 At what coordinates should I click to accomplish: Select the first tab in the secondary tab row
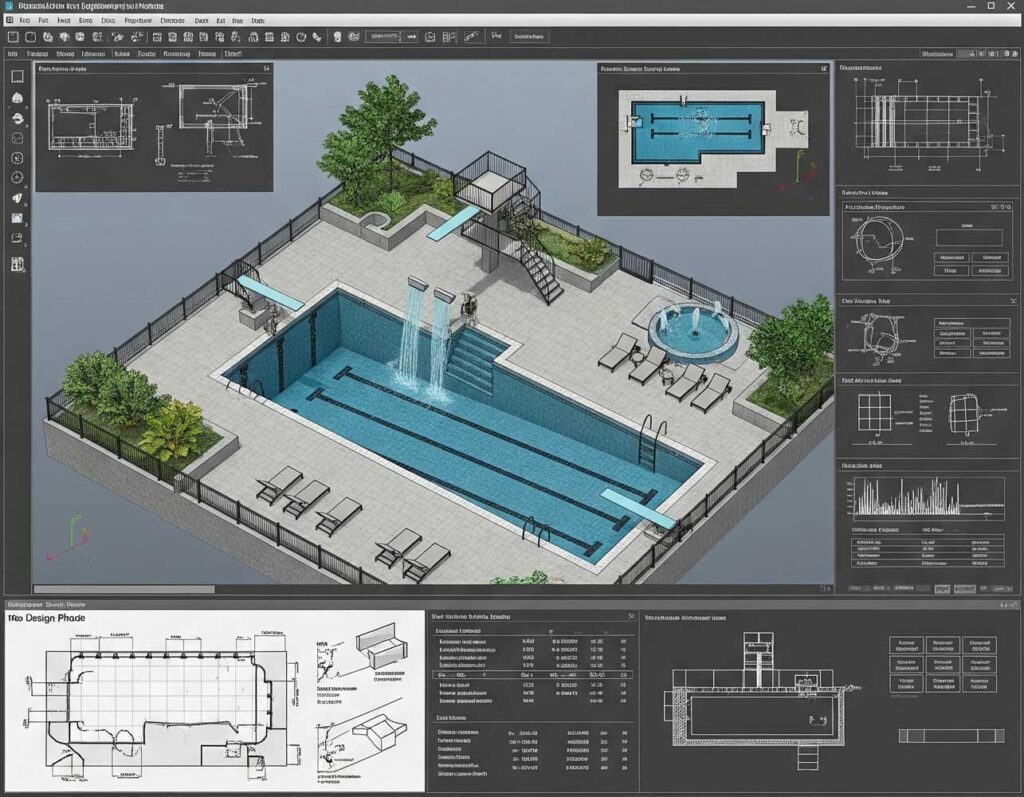14,53
